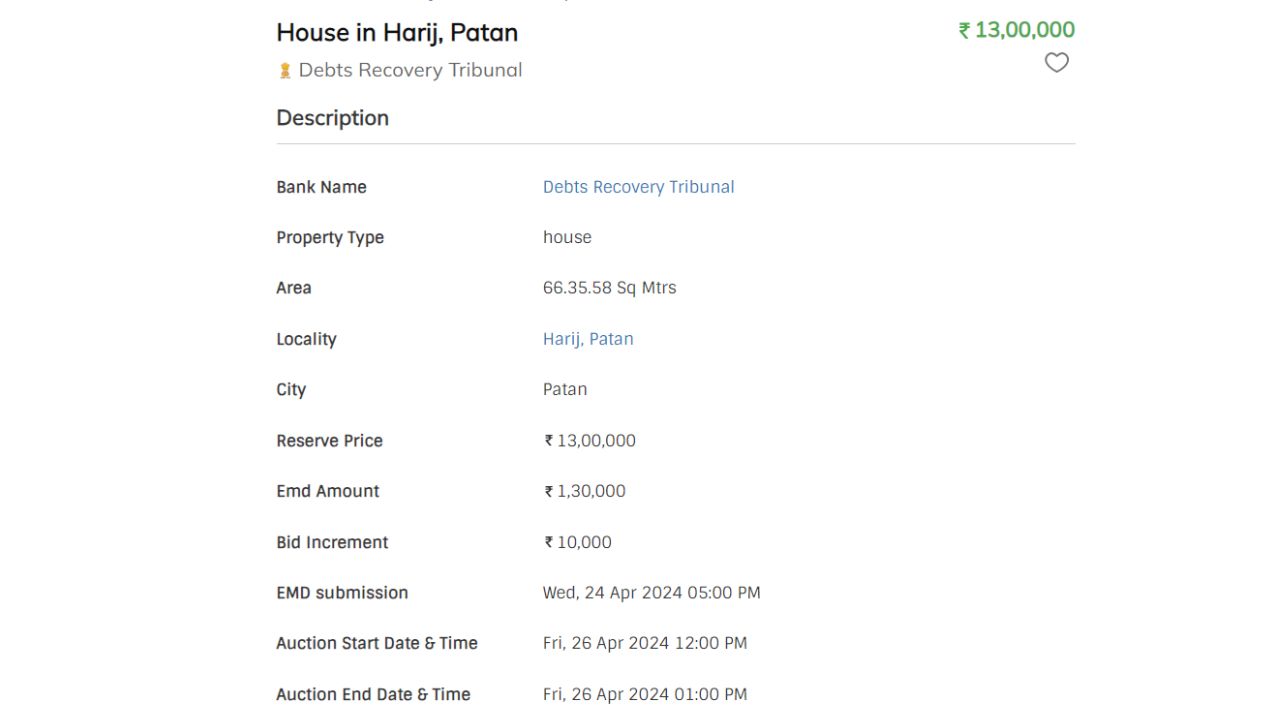Screen dimensions: 1280x720
Task: Click the Emd Amount label
Action: pos(328,491)
